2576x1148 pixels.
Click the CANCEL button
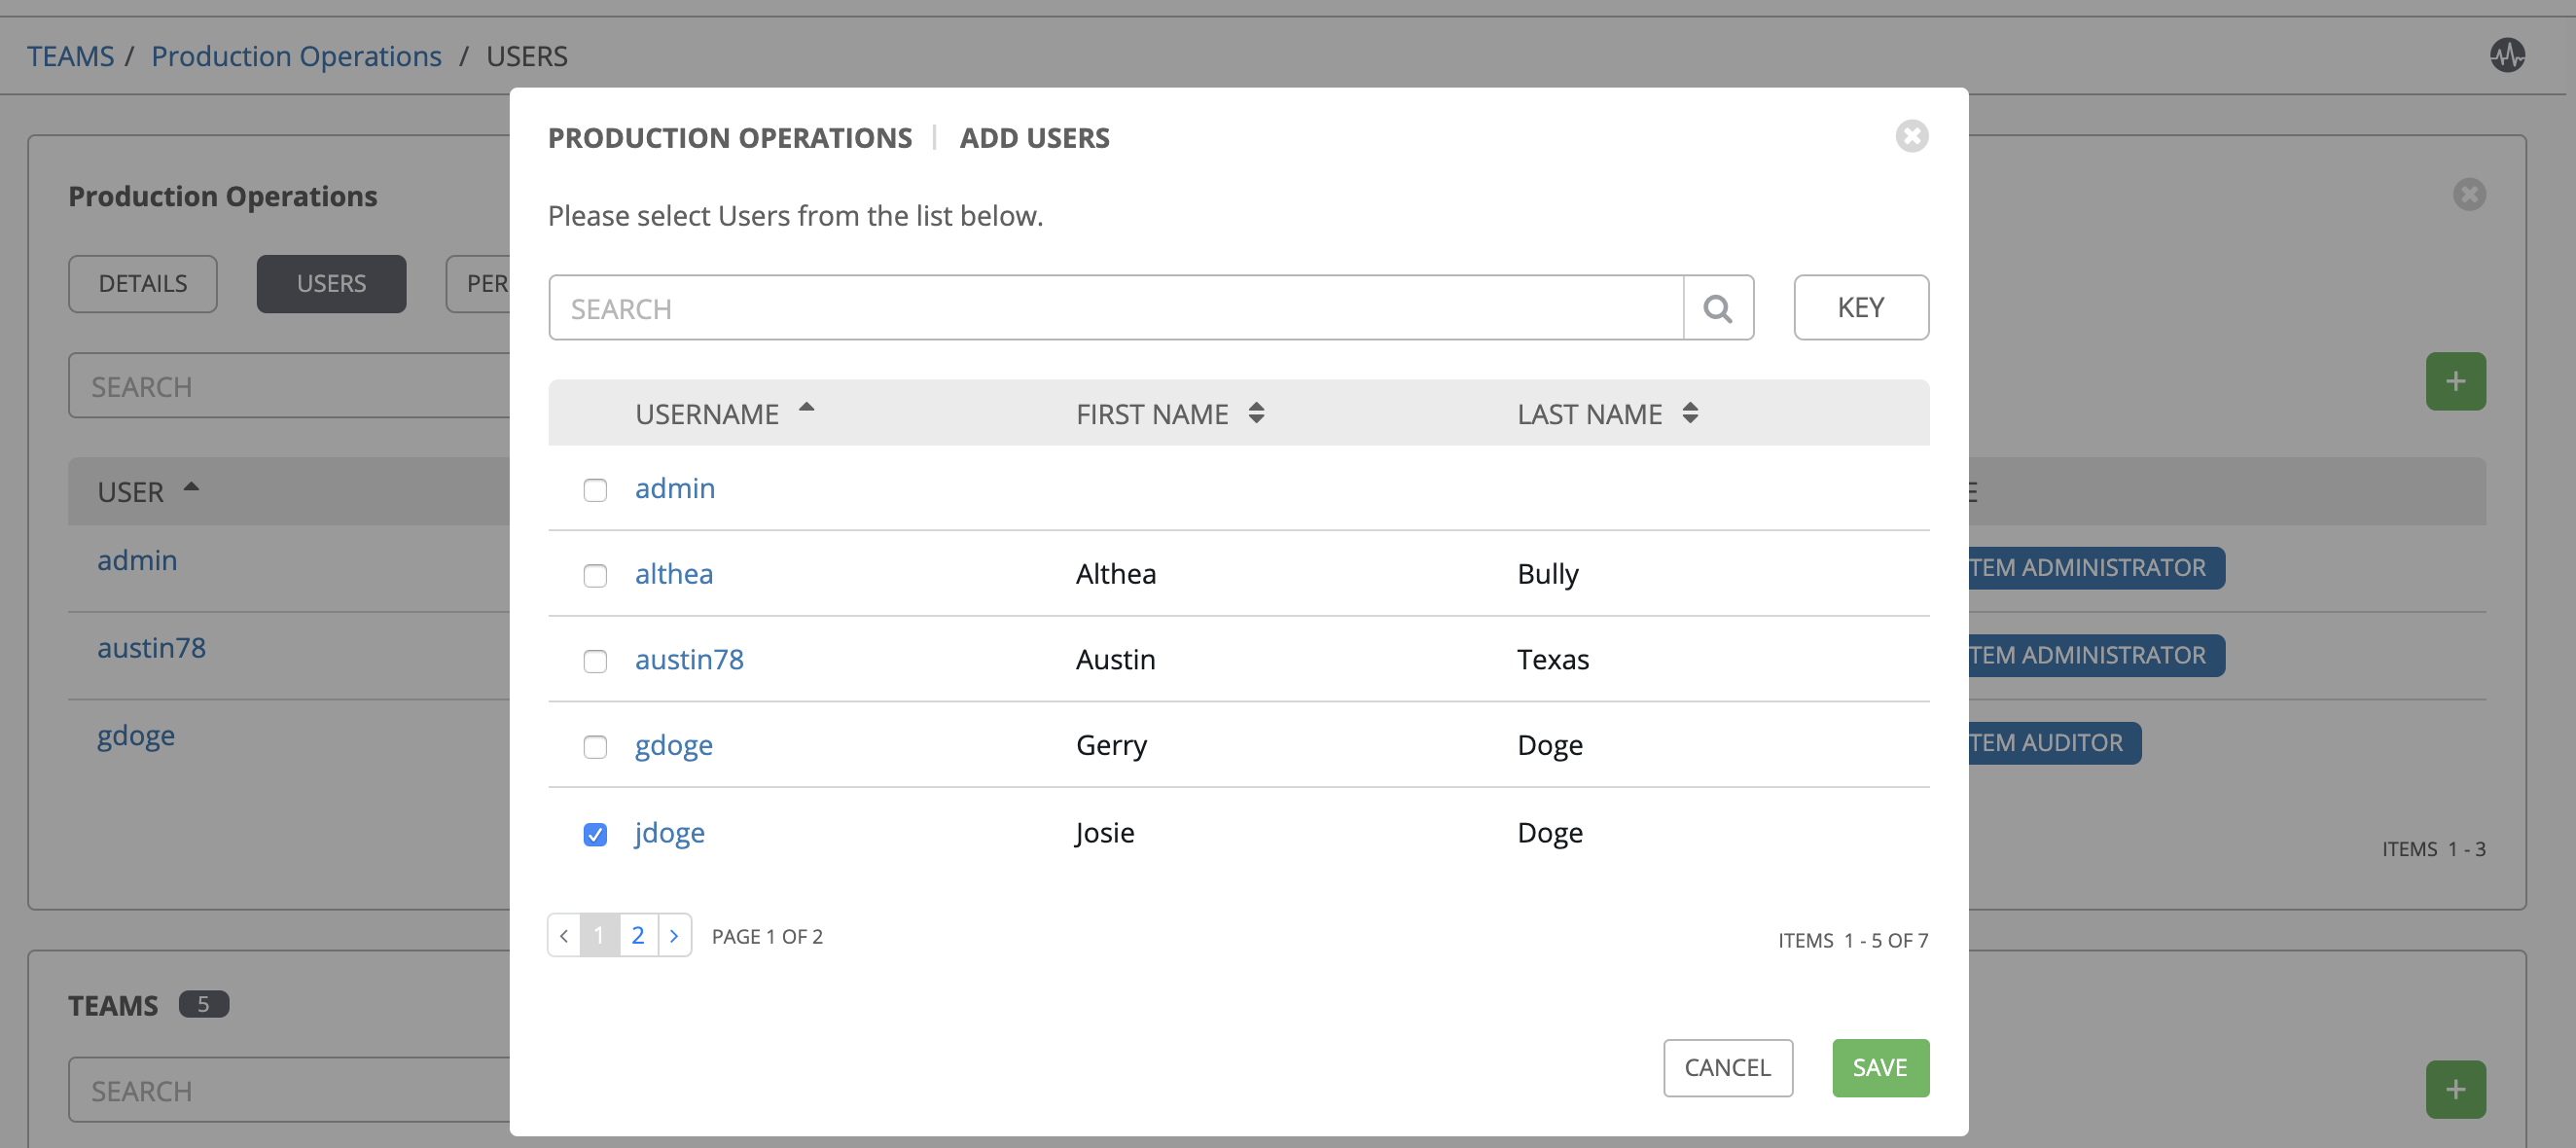pyautogui.click(x=1729, y=1066)
